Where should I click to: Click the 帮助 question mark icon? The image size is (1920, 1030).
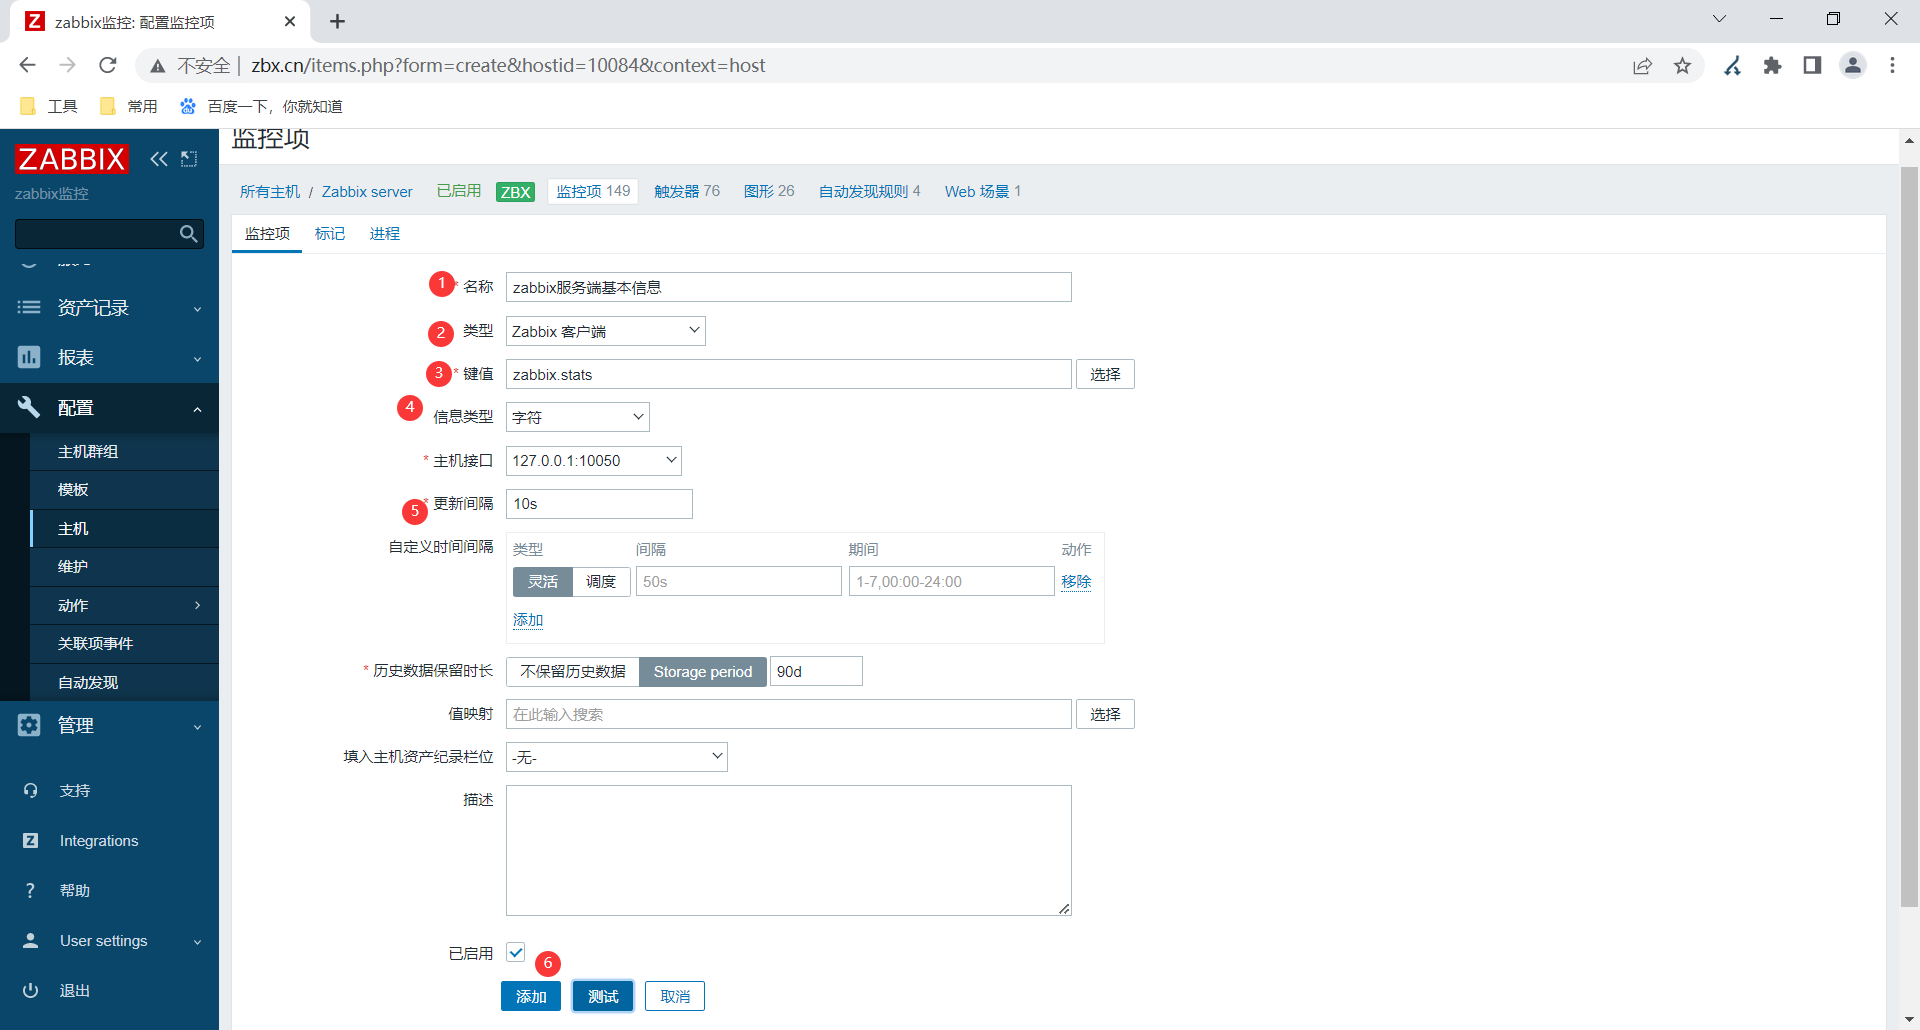[x=31, y=891]
